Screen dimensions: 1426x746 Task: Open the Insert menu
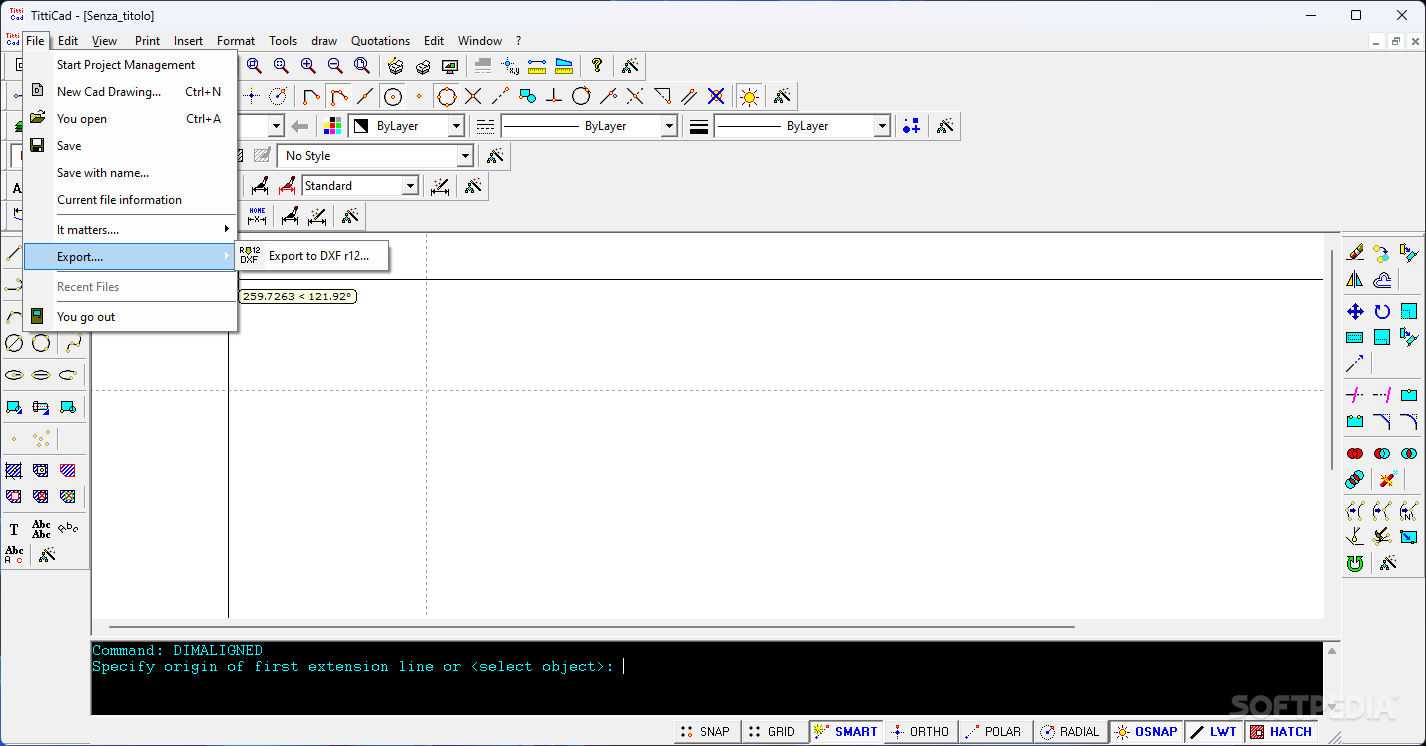(188, 41)
